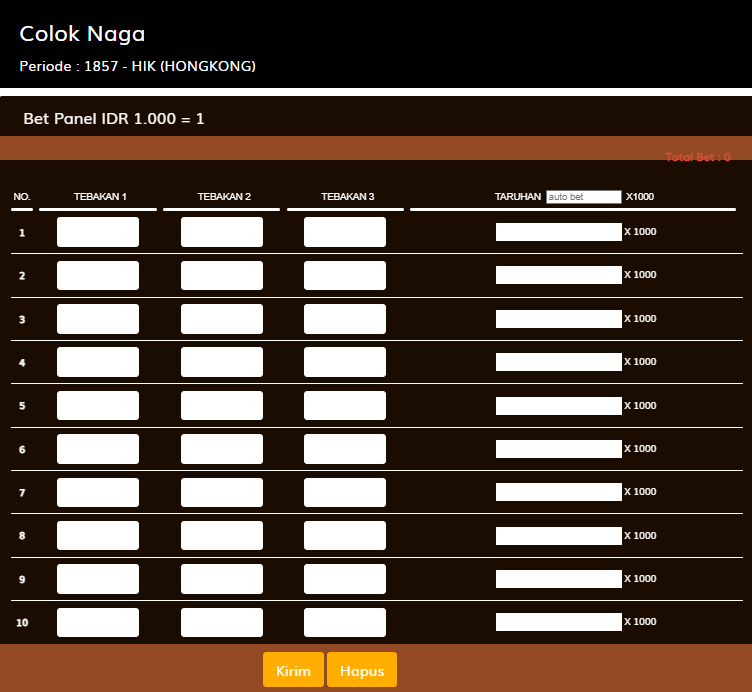This screenshot has width=752, height=692.
Task: Focus Taruhan field in row 3
Action: (559, 319)
